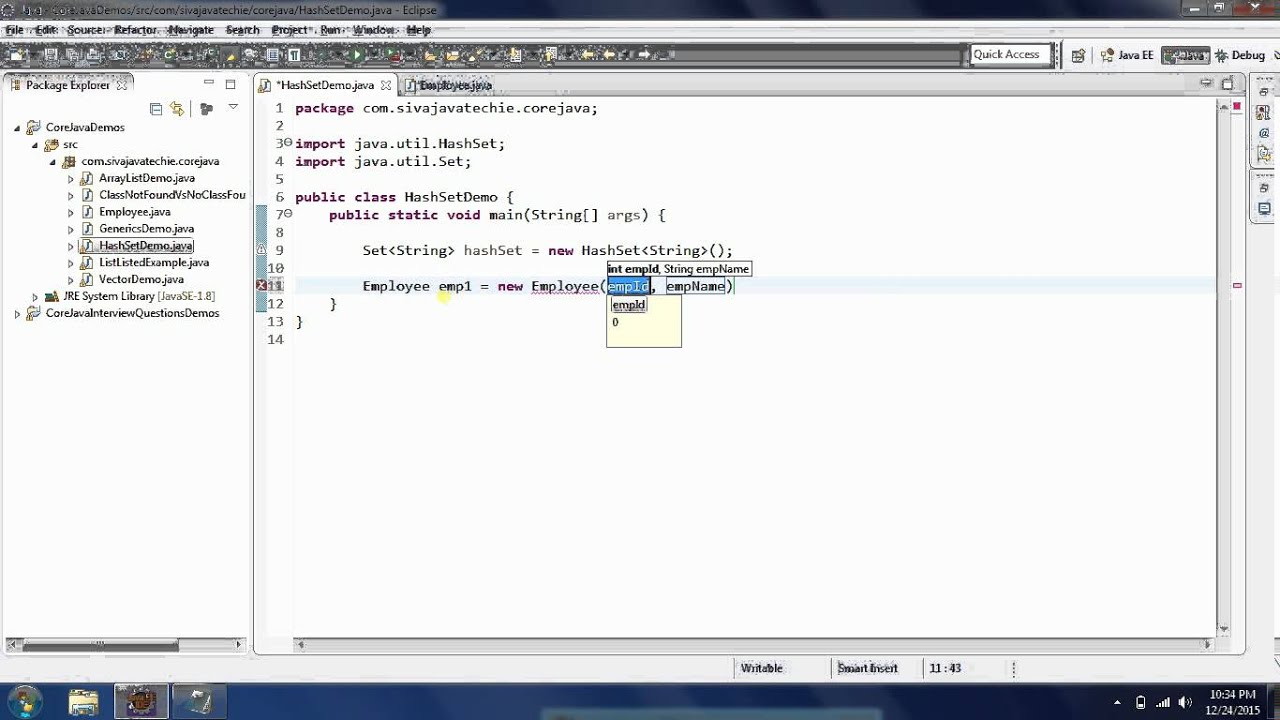Click the 11 : 43 cursor position status
This screenshot has width=1280, height=720.
[945, 668]
